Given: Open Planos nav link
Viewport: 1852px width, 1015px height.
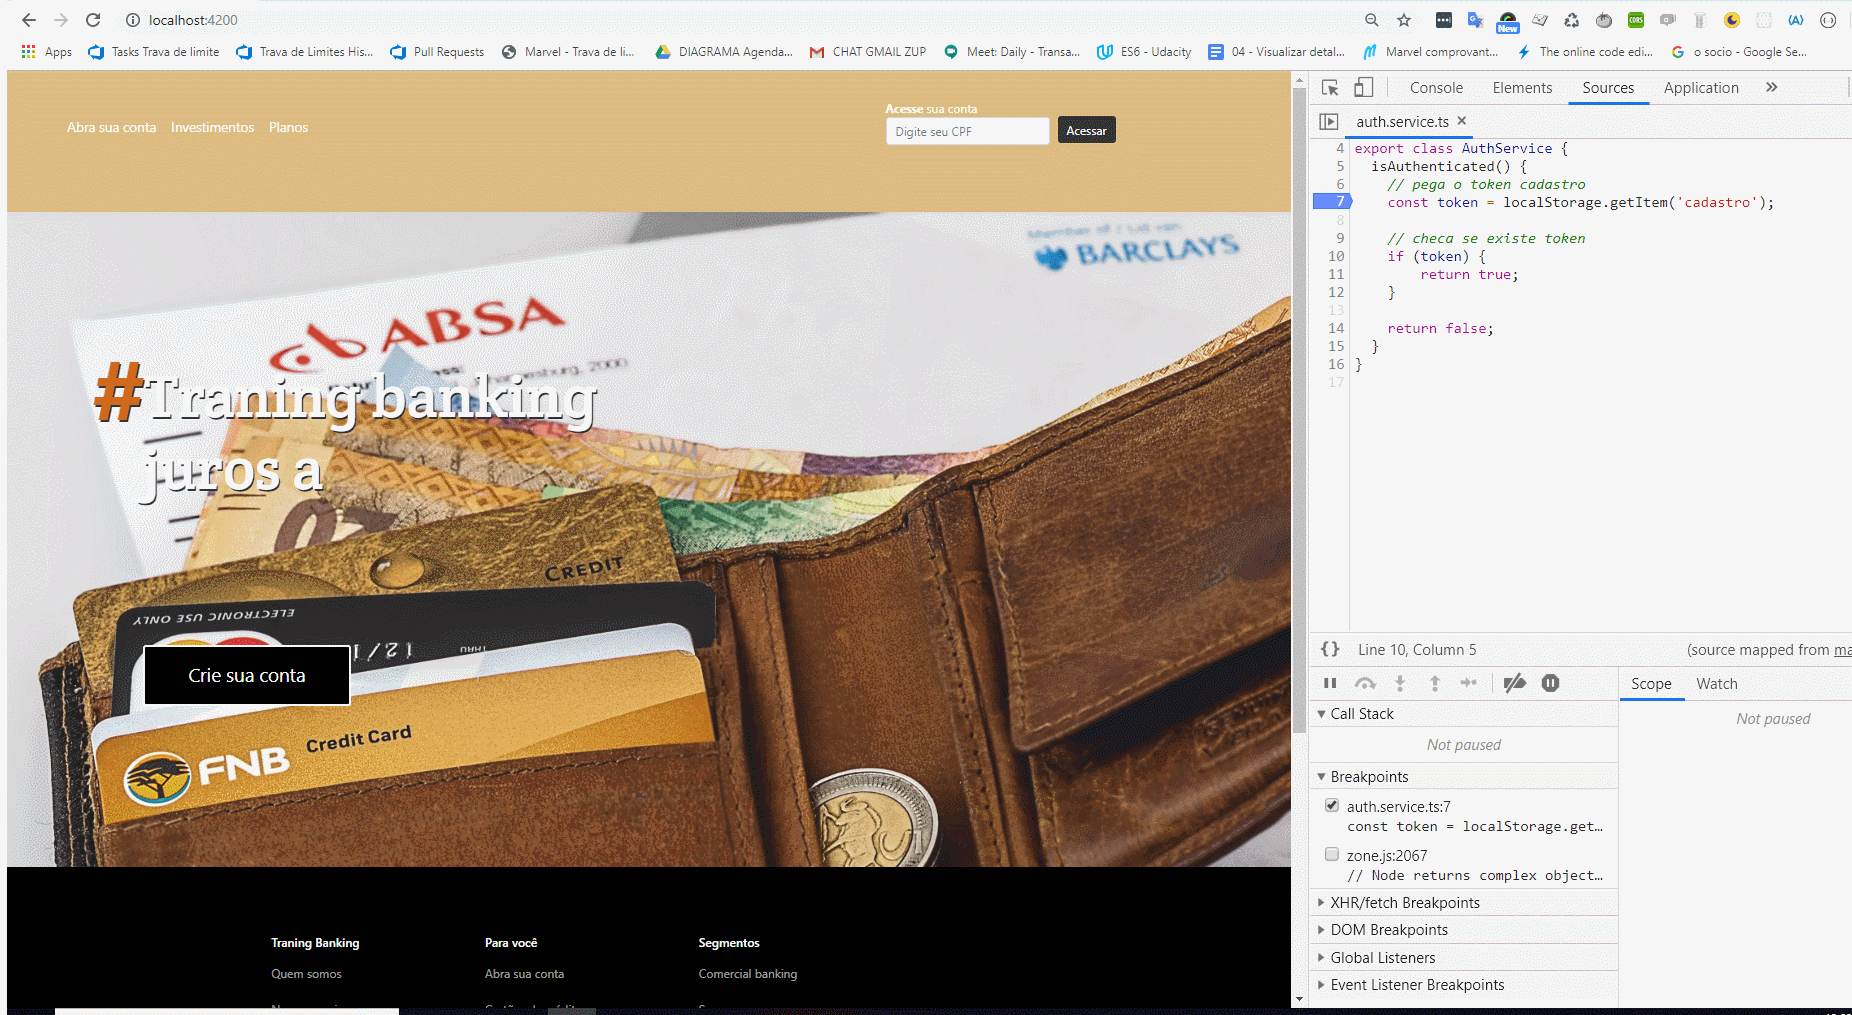Looking at the screenshot, I should pyautogui.click(x=288, y=127).
